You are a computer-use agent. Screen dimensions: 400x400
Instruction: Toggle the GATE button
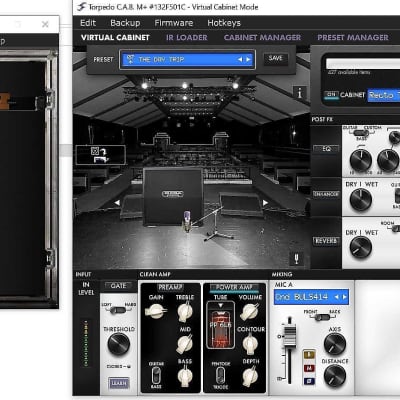[118, 286]
